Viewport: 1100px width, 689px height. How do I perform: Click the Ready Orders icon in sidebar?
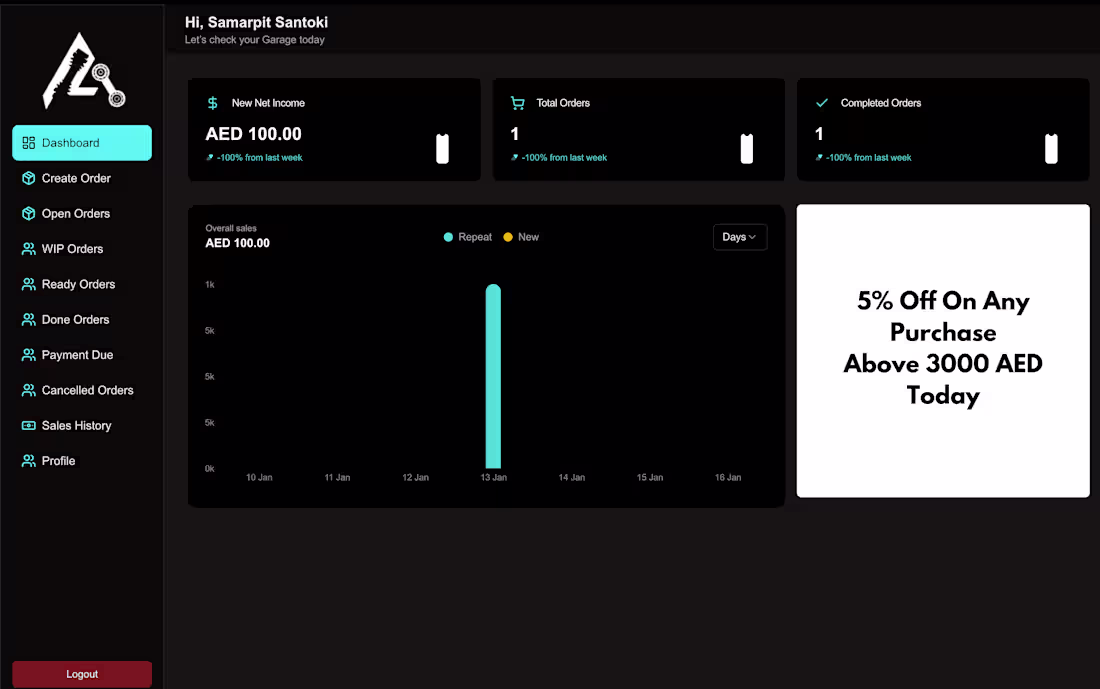[x=27, y=284]
